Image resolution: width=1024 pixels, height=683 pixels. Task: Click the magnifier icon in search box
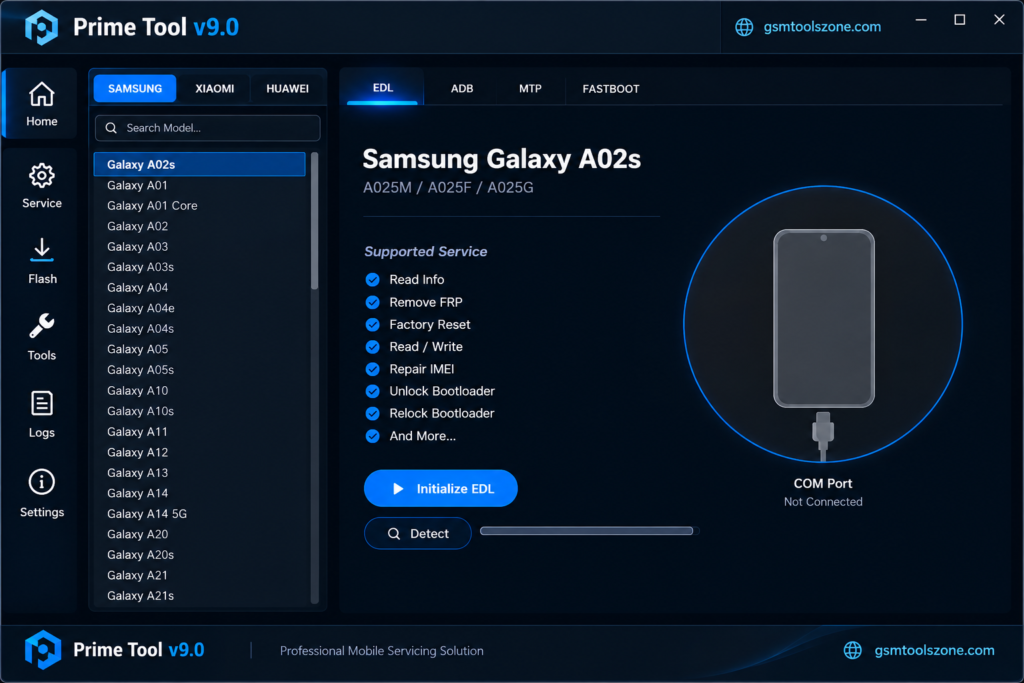111,128
